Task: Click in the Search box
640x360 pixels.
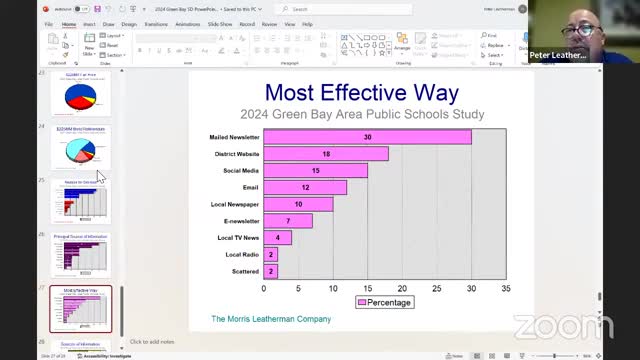Action: (x=344, y=9)
